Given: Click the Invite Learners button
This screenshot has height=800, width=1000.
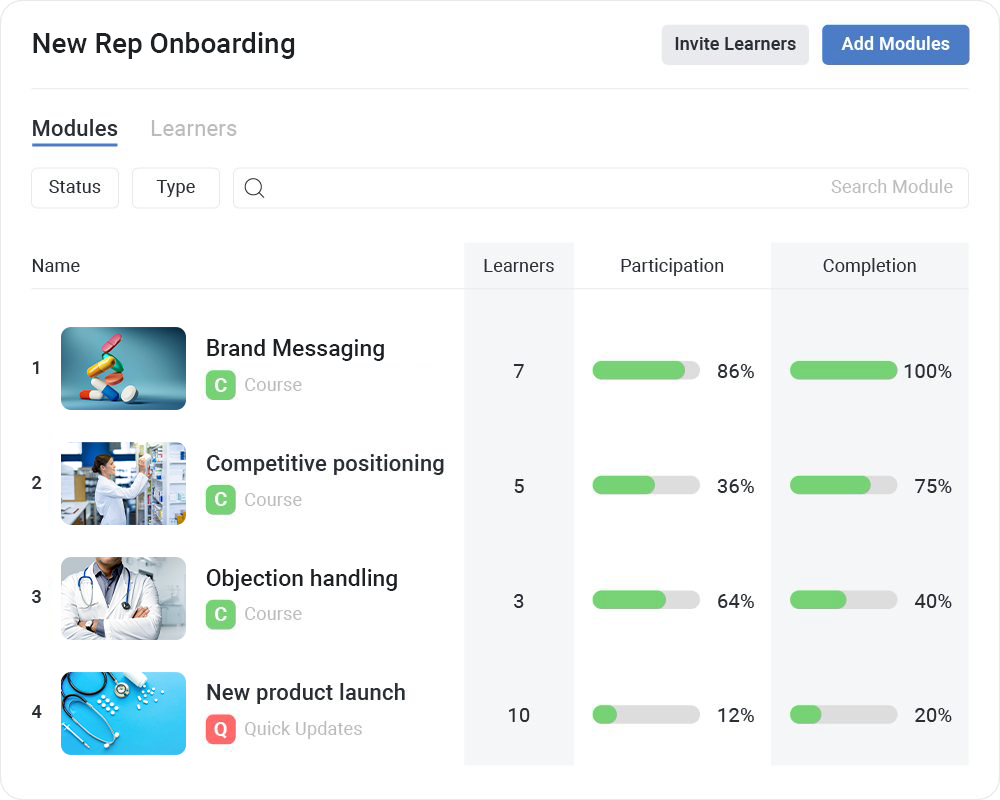Looking at the screenshot, I should (735, 45).
